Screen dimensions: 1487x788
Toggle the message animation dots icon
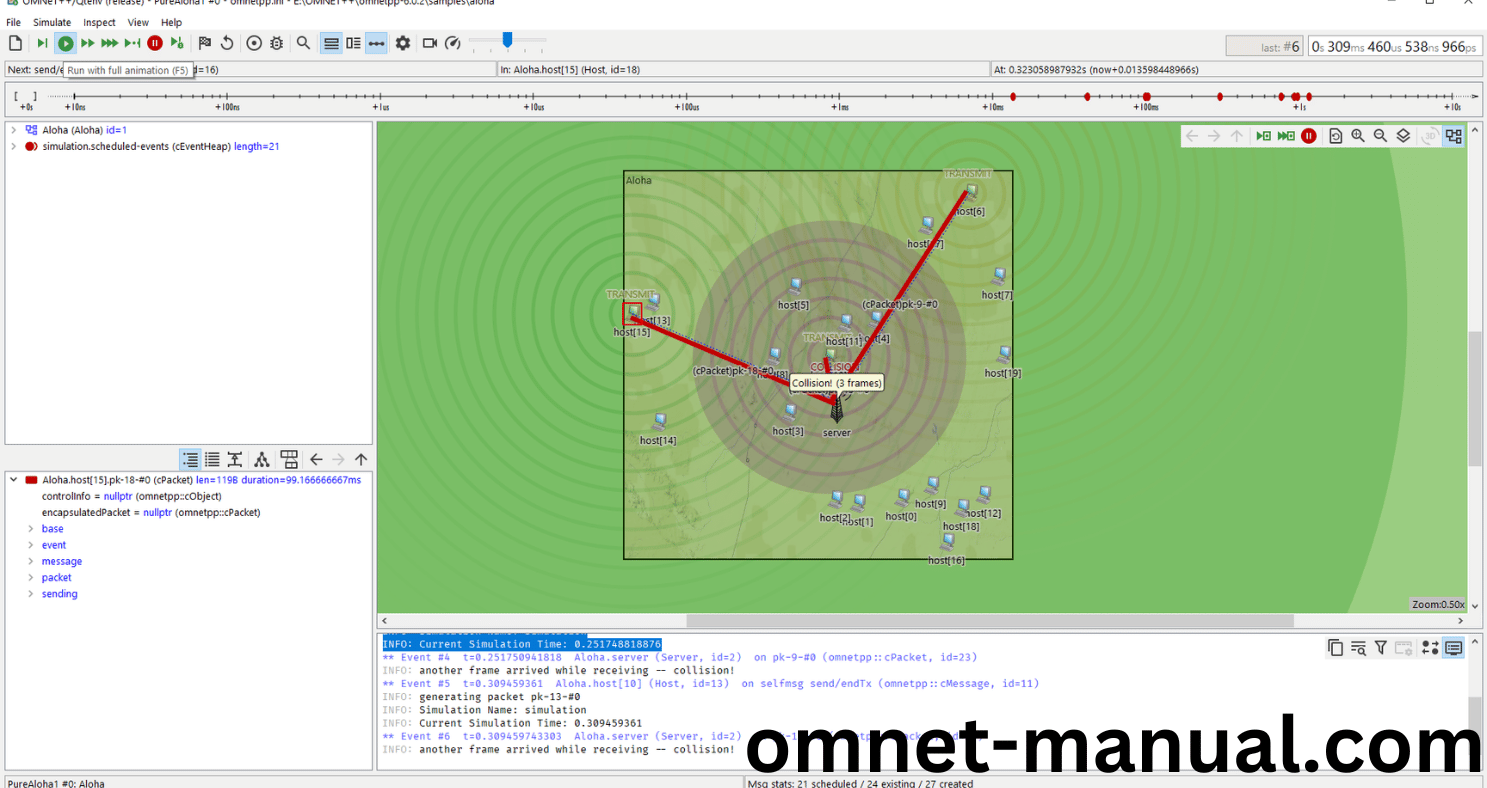tap(376, 43)
